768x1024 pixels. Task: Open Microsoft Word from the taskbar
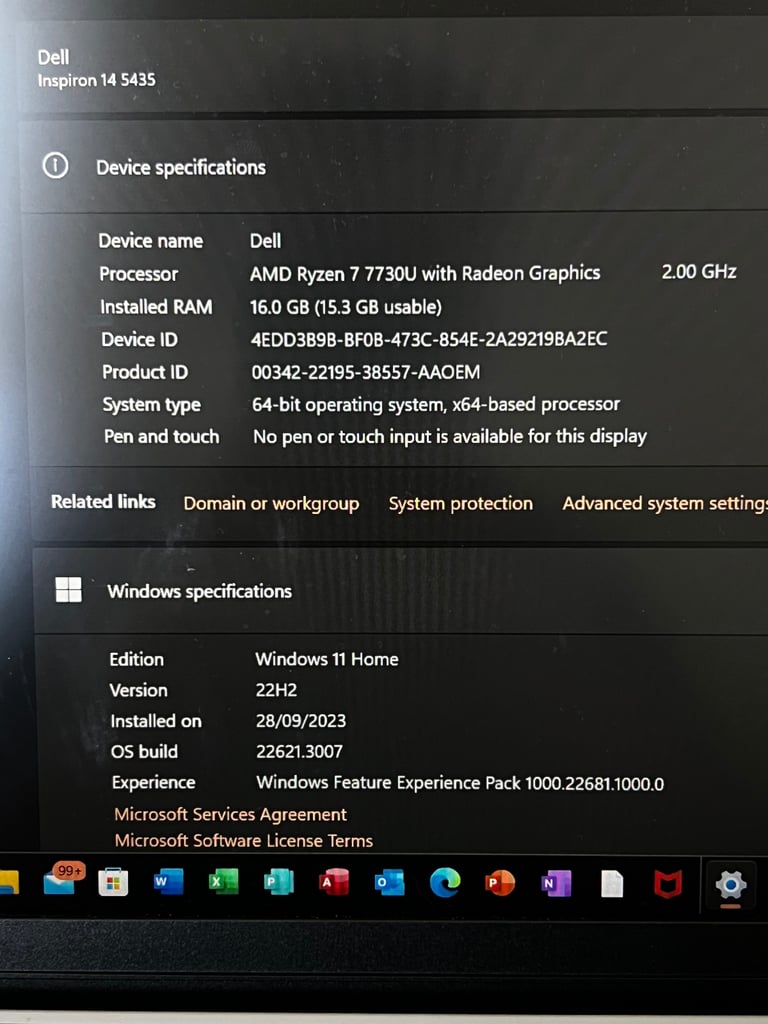[x=168, y=882]
